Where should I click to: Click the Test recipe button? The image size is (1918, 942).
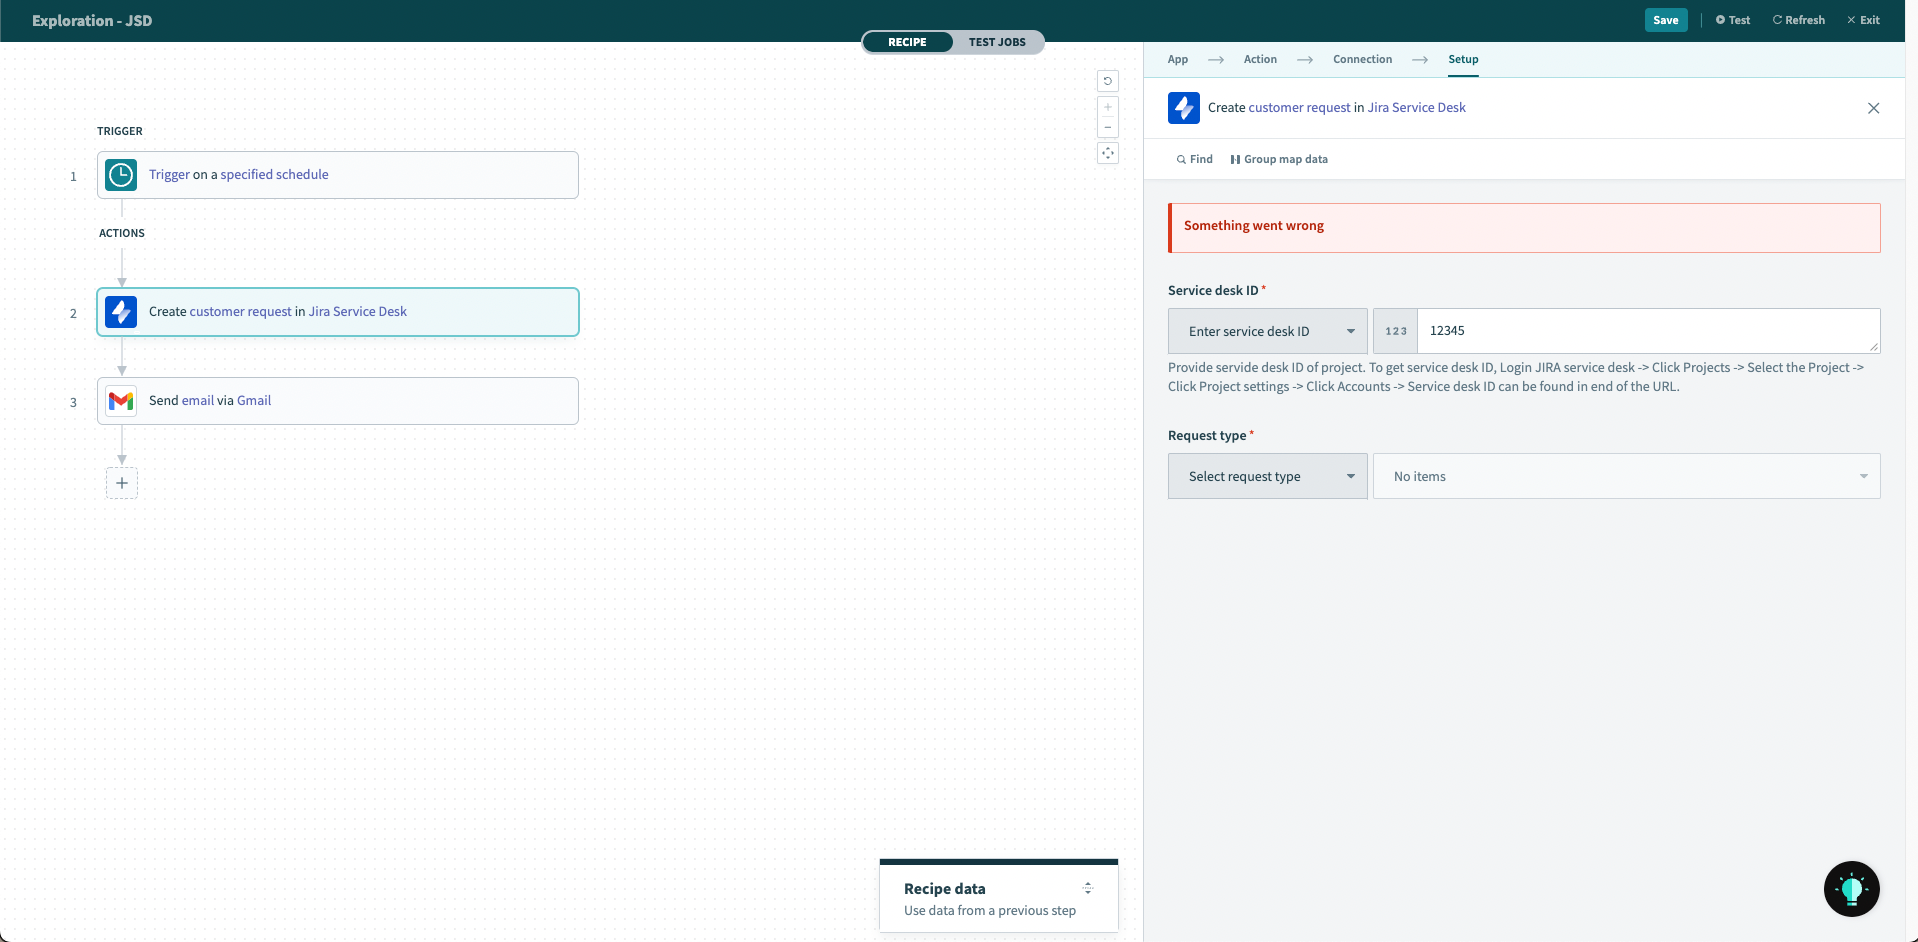pos(1733,20)
